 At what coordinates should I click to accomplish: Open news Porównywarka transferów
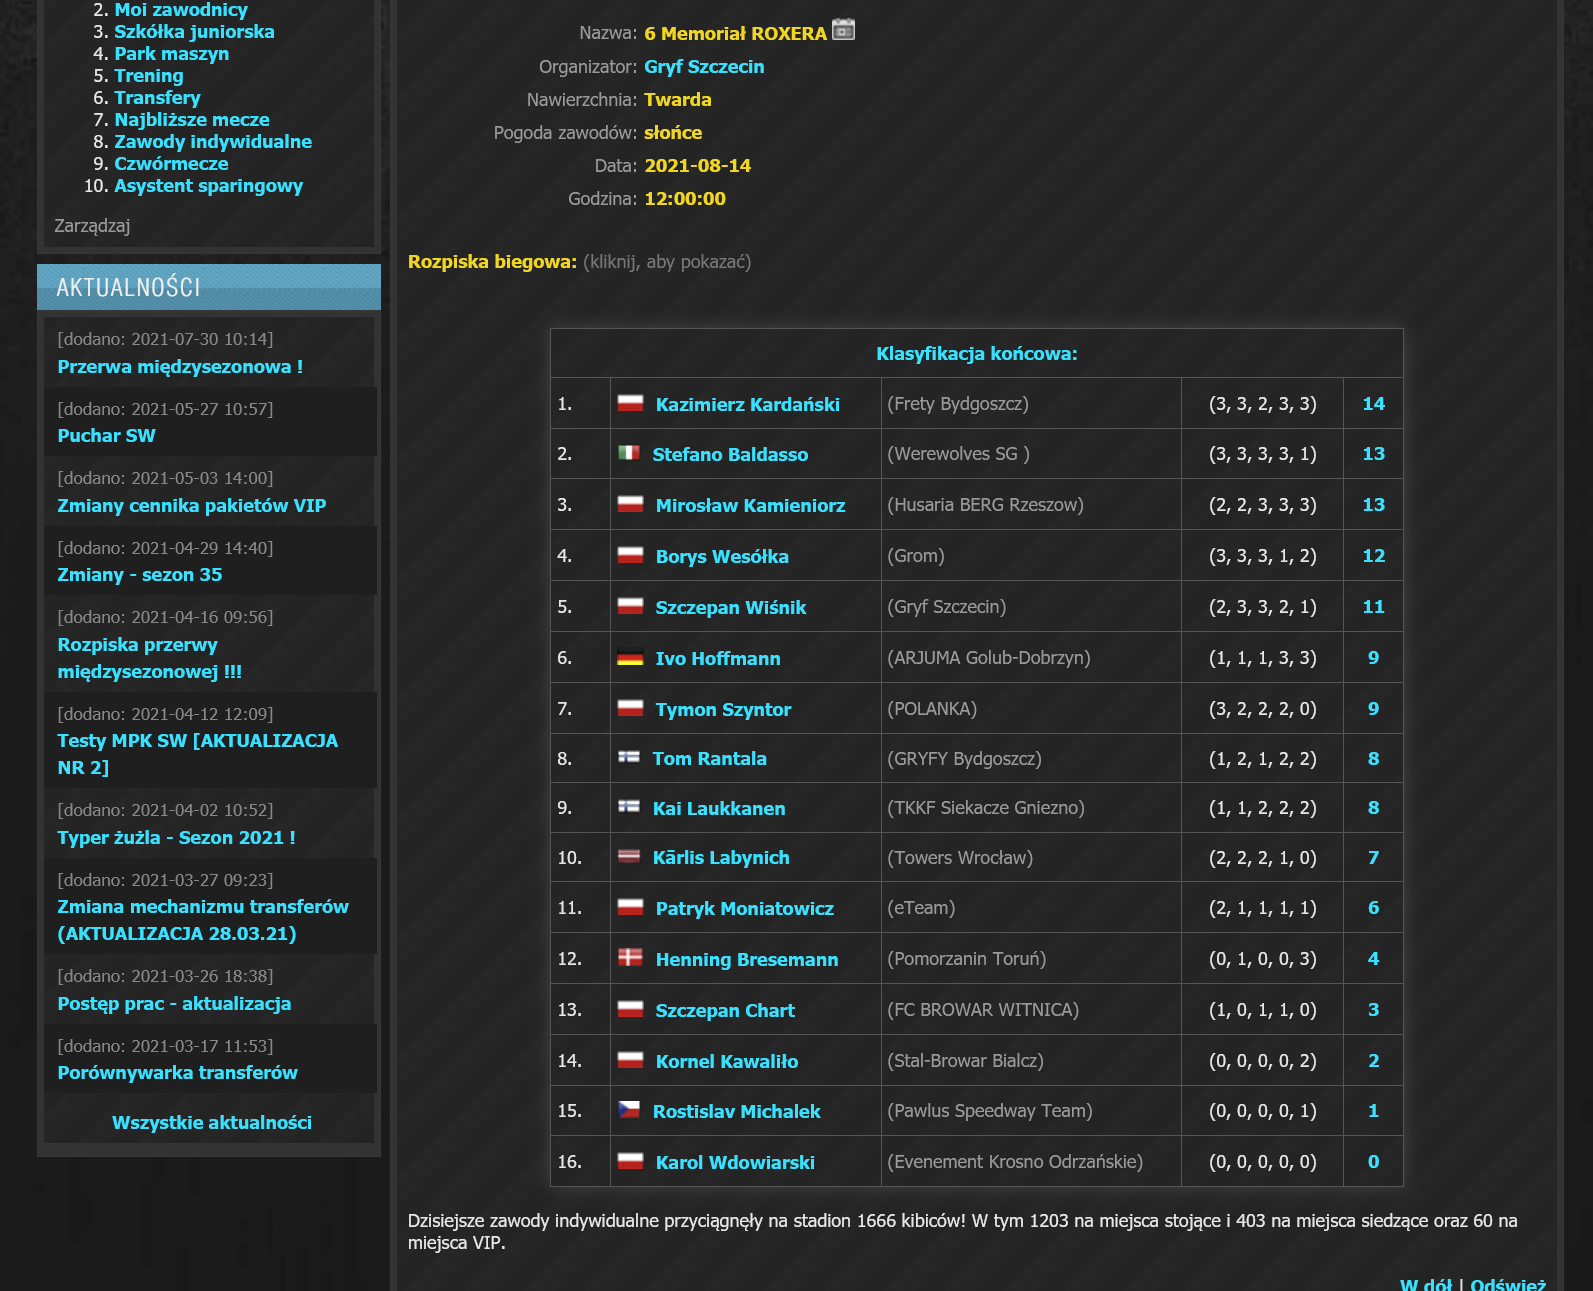[x=177, y=1073]
